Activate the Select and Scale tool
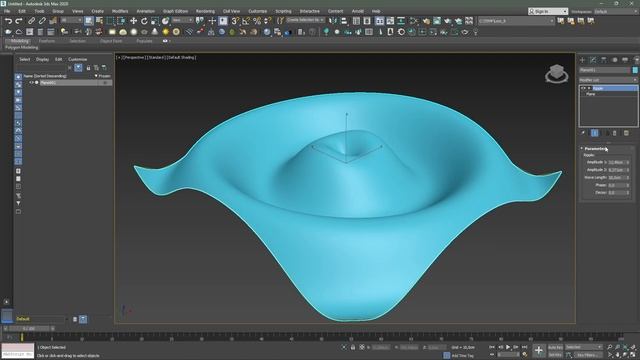 155,21
